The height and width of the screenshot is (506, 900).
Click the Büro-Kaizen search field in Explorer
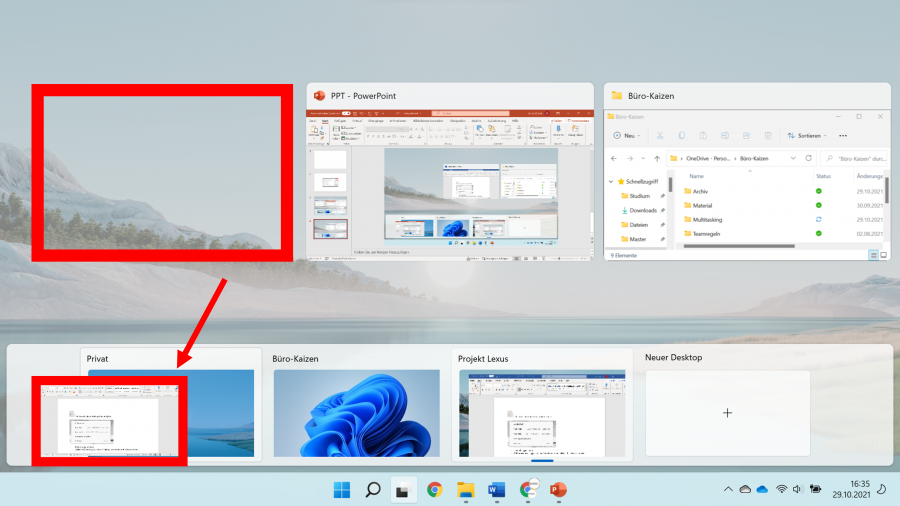pos(855,158)
